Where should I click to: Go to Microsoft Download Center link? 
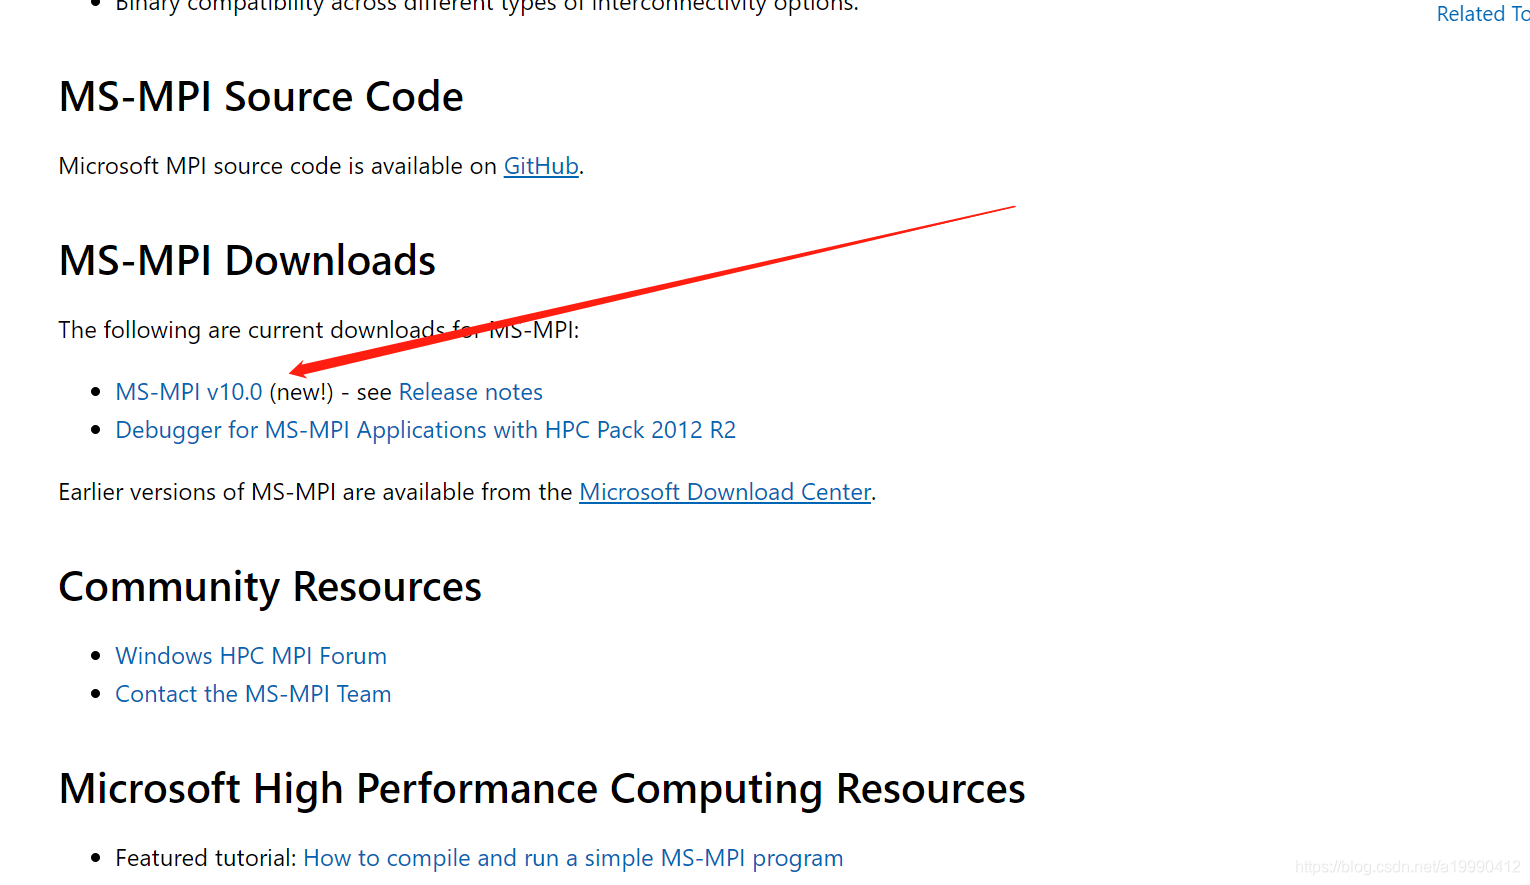(x=725, y=492)
